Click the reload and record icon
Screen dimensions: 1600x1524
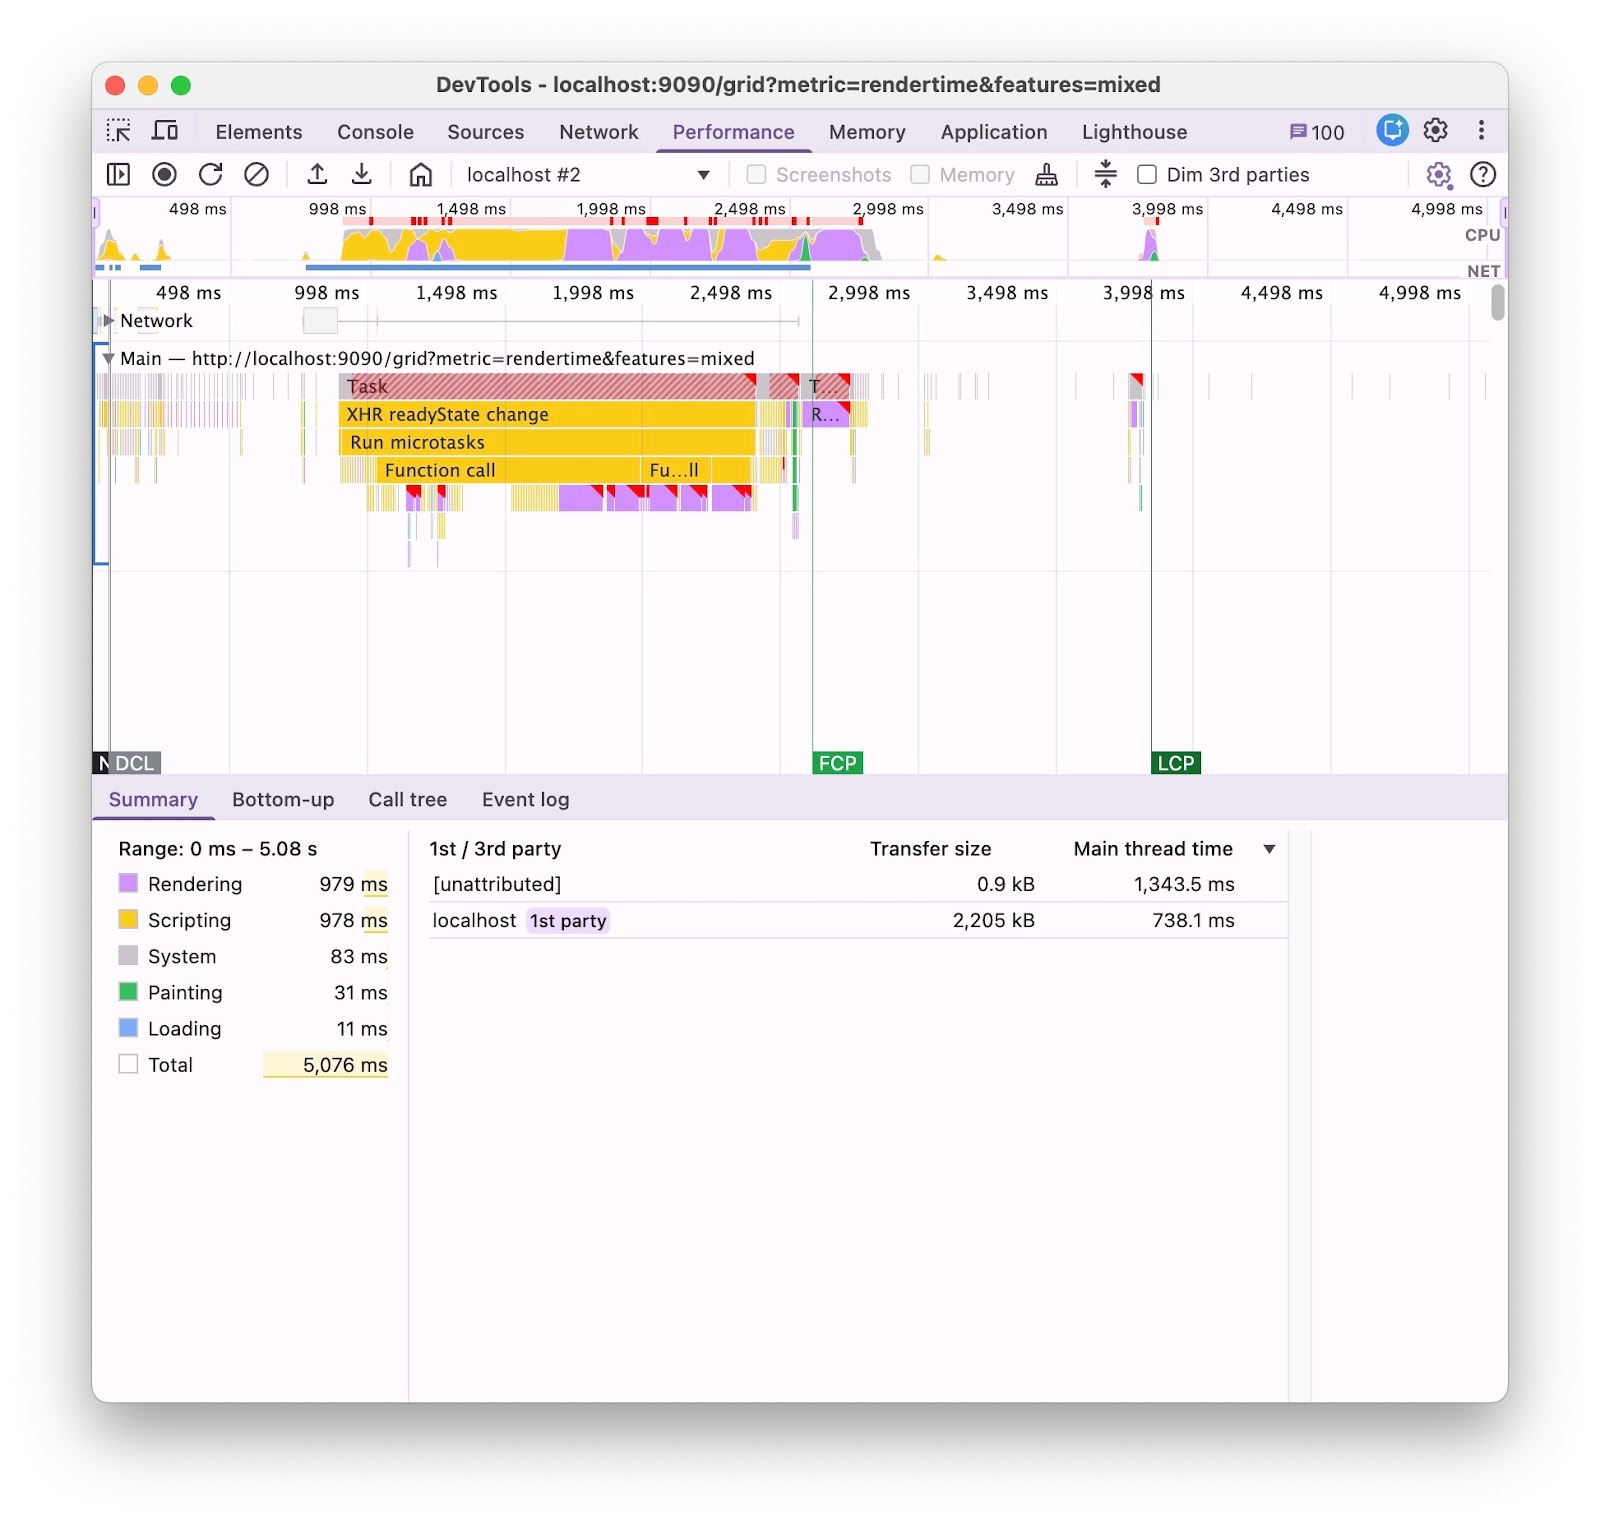pyautogui.click(x=210, y=175)
